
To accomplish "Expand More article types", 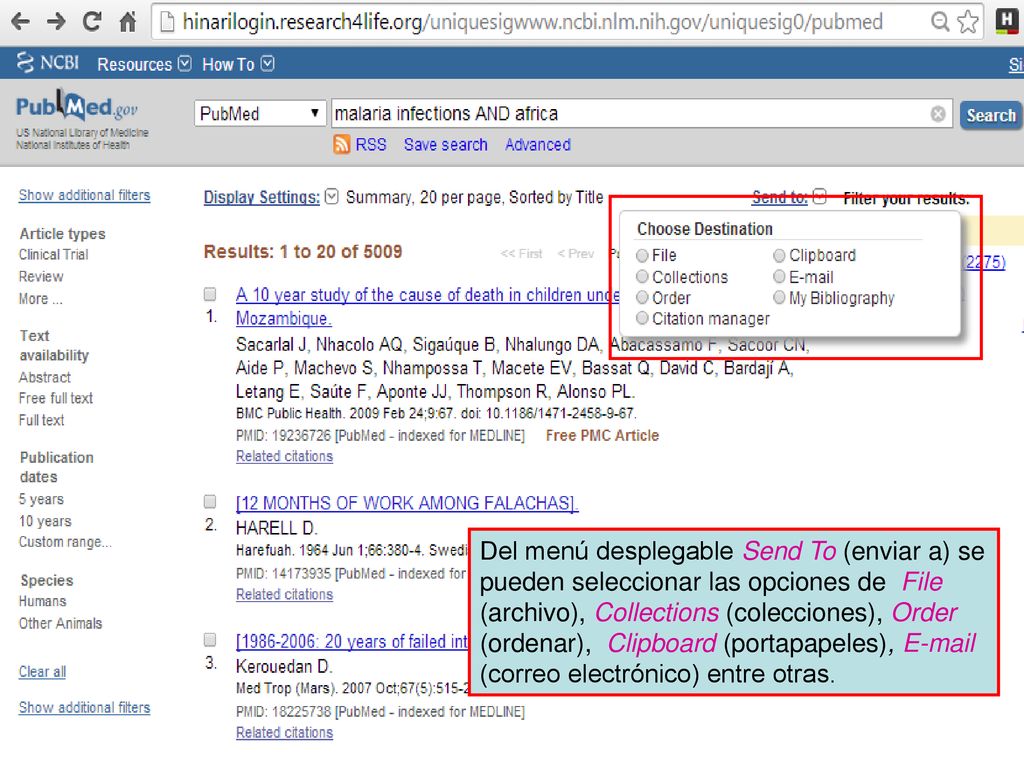I will [40, 299].
